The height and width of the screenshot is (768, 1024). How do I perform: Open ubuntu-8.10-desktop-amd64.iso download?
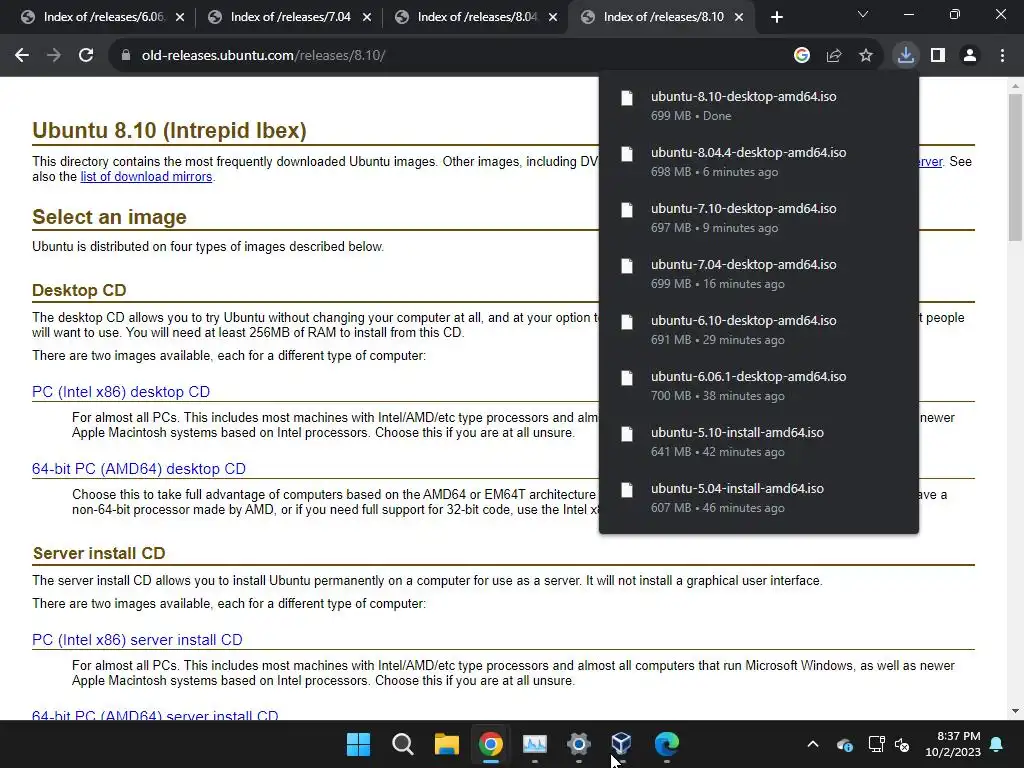pos(758,105)
